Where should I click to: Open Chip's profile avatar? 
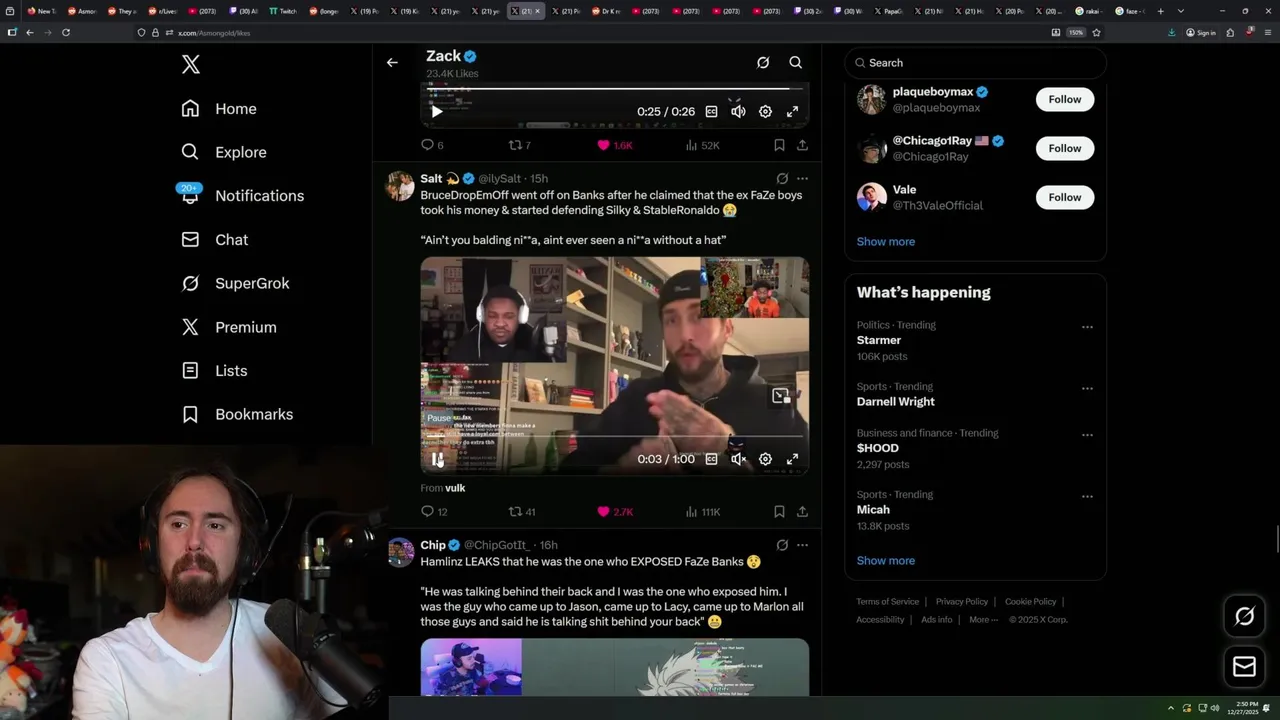coord(400,552)
